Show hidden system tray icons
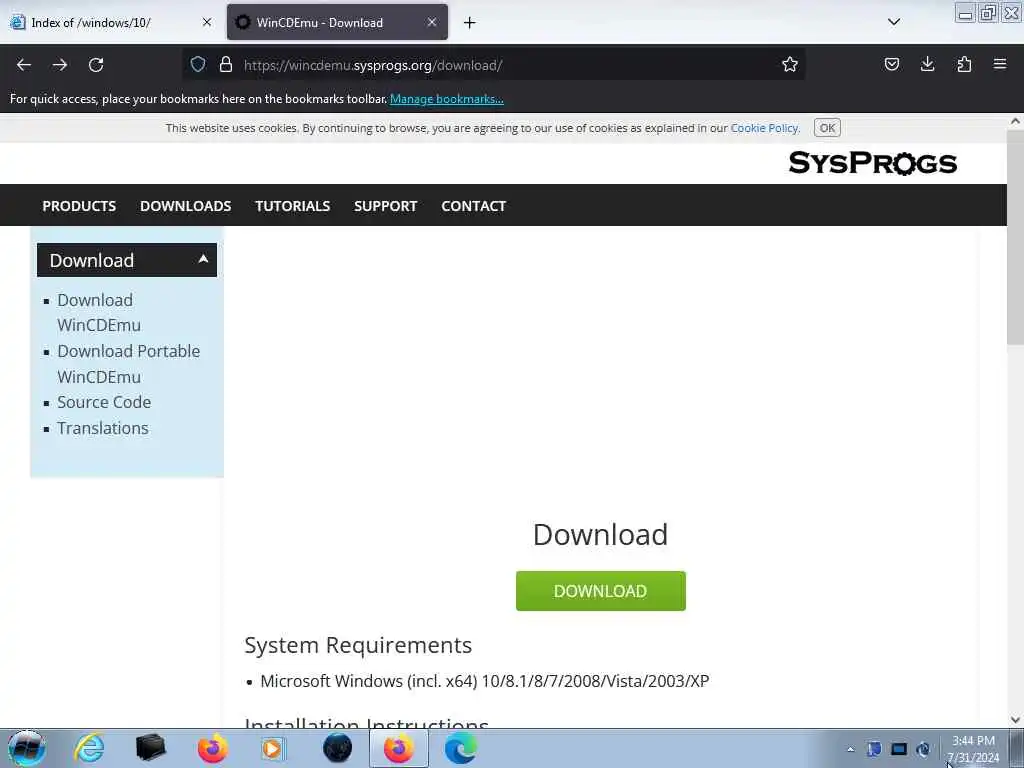Screen dimensions: 1024x768 pos(850,750)
